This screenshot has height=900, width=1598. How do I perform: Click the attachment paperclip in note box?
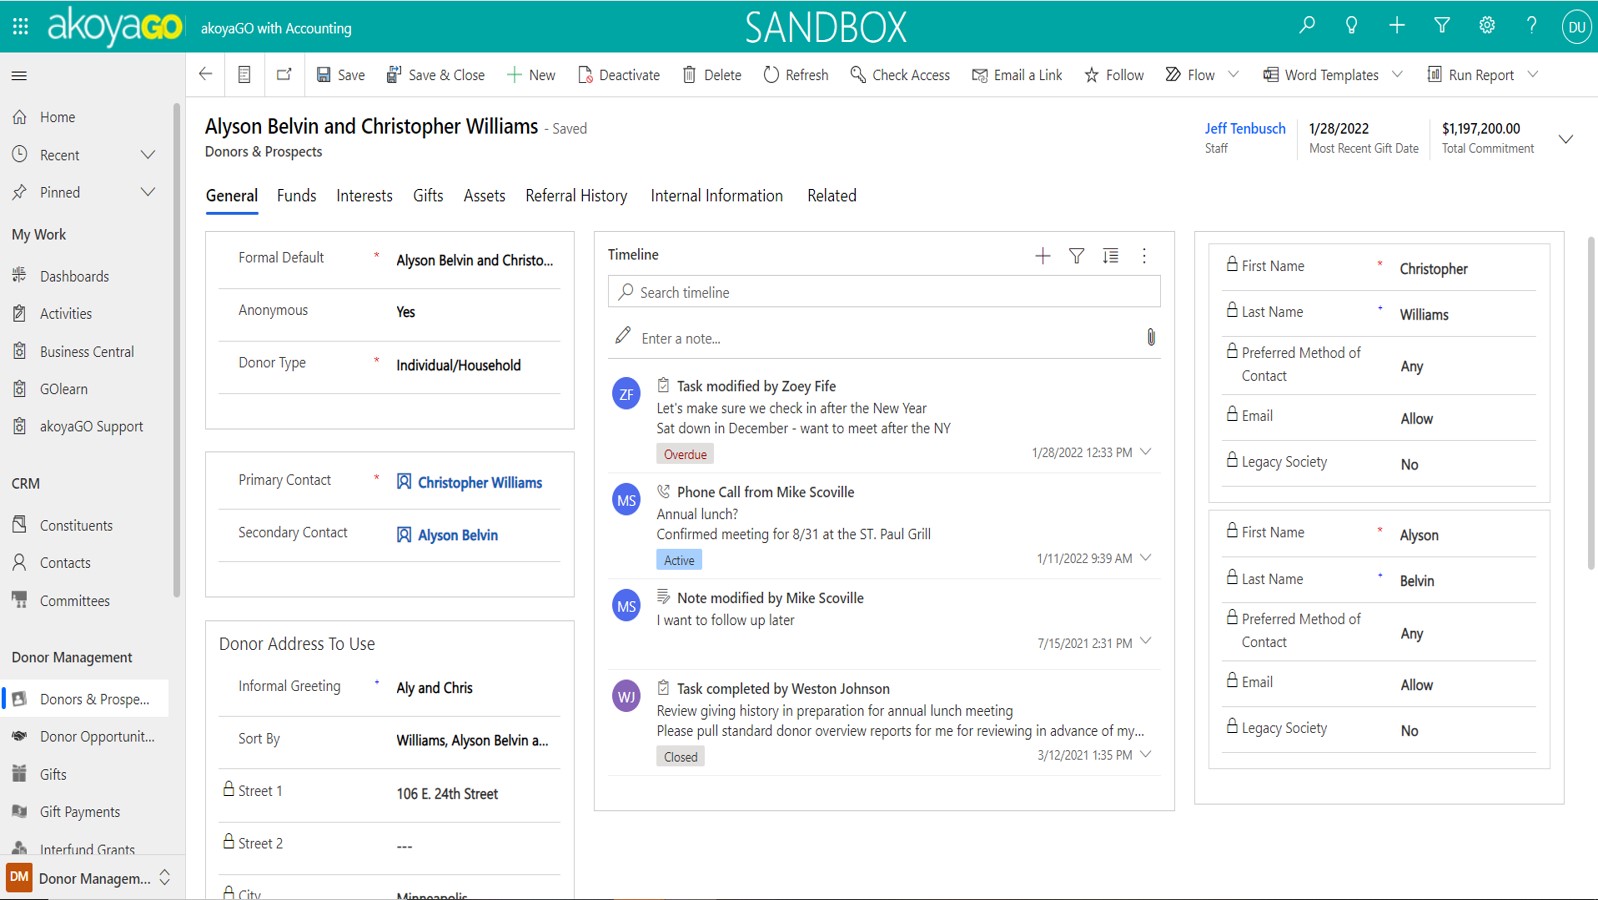click(1150, 338)
